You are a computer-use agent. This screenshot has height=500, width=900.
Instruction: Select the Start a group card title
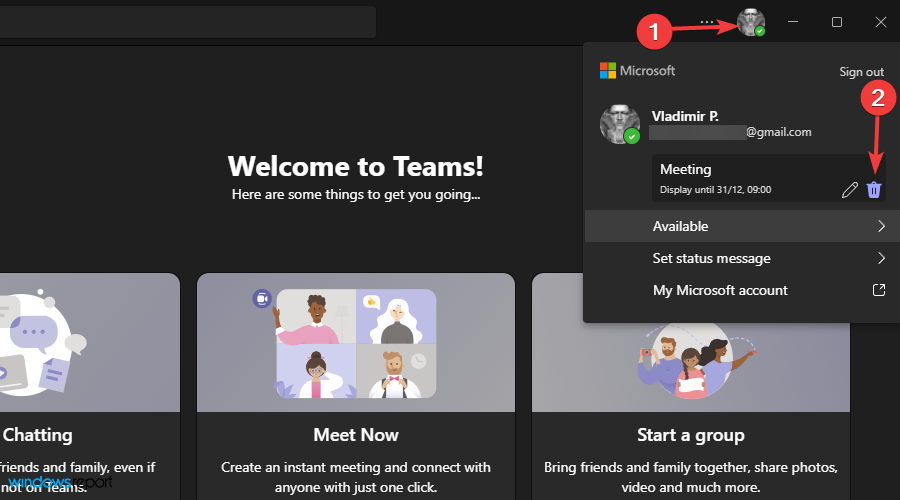point(690,435)
